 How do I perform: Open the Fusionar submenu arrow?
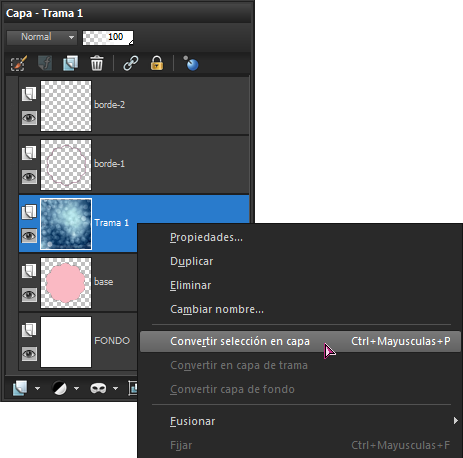455,421
